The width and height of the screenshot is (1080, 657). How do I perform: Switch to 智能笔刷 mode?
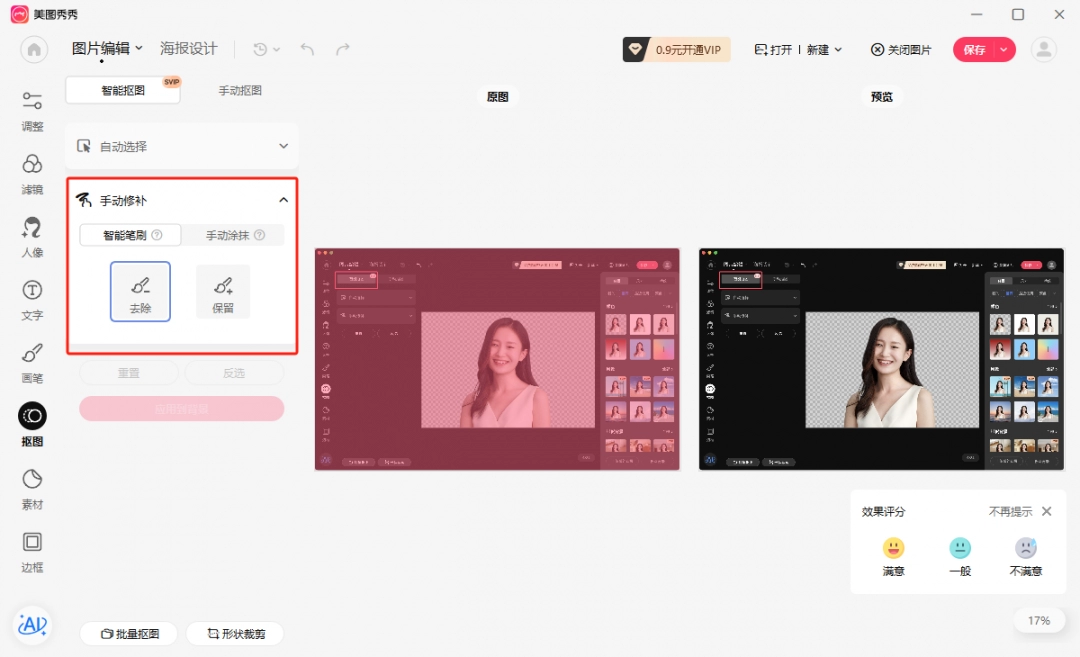131,235
